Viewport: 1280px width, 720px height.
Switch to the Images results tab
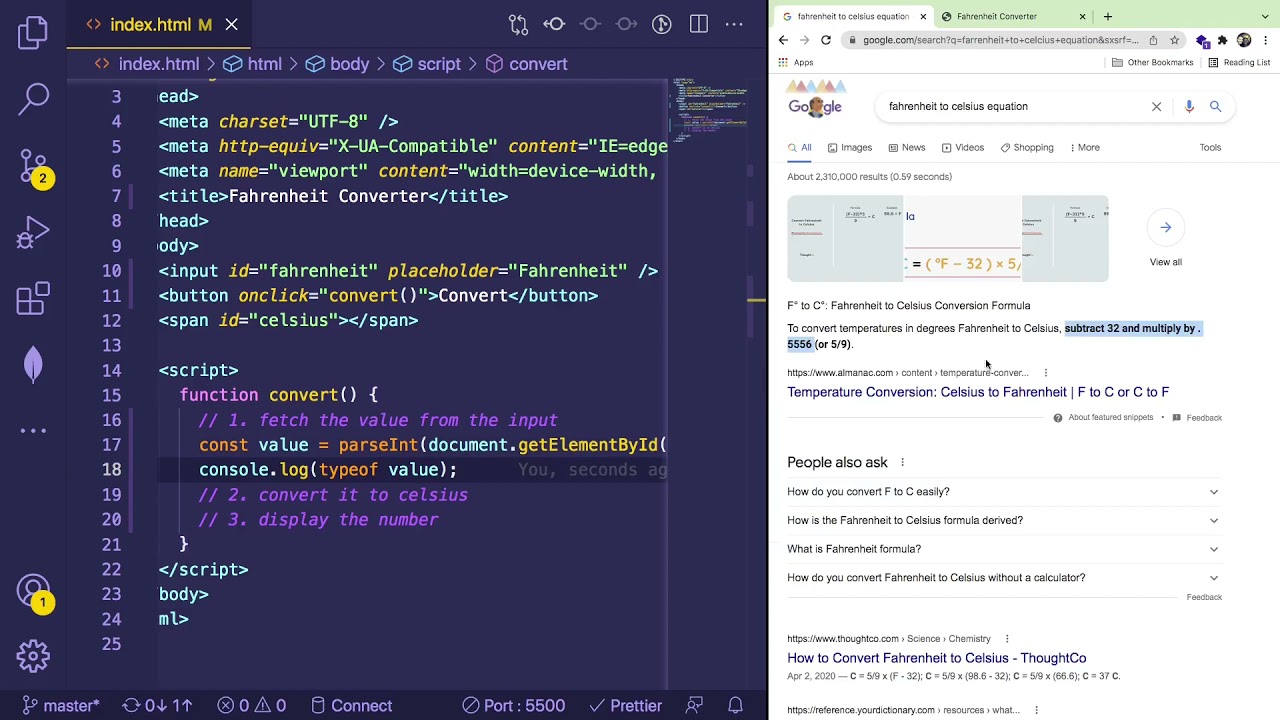click(849, 147)
